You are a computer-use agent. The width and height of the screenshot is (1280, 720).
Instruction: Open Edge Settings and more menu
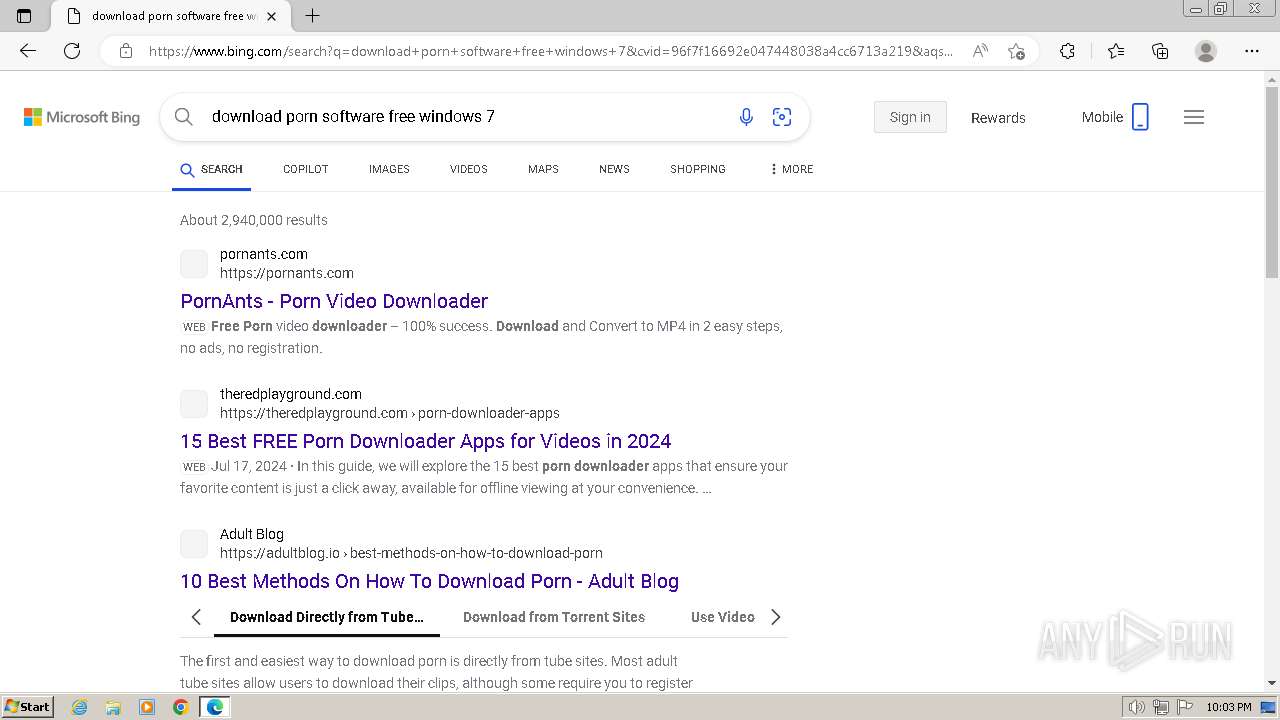point(1252,51)
